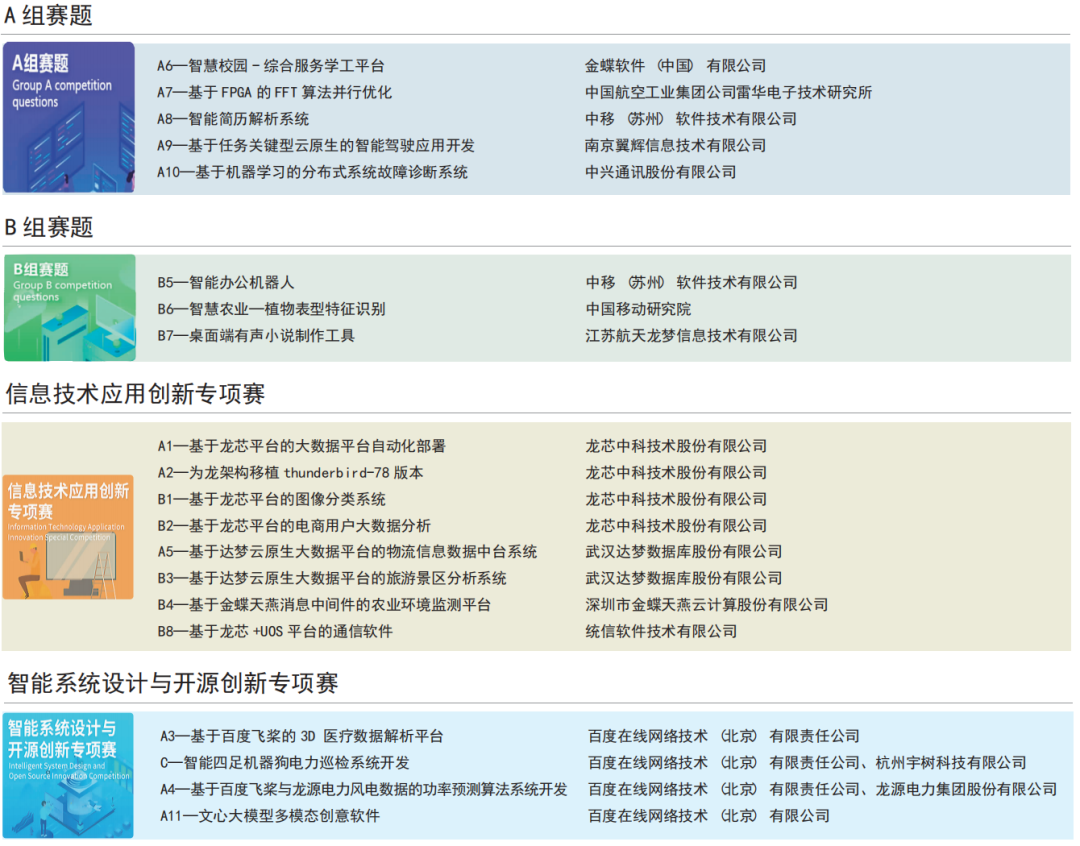Open the blue 智能系统设计与开源创新专项赛 banner
The image size is (1080, 846).
click(x=68, y=775)
